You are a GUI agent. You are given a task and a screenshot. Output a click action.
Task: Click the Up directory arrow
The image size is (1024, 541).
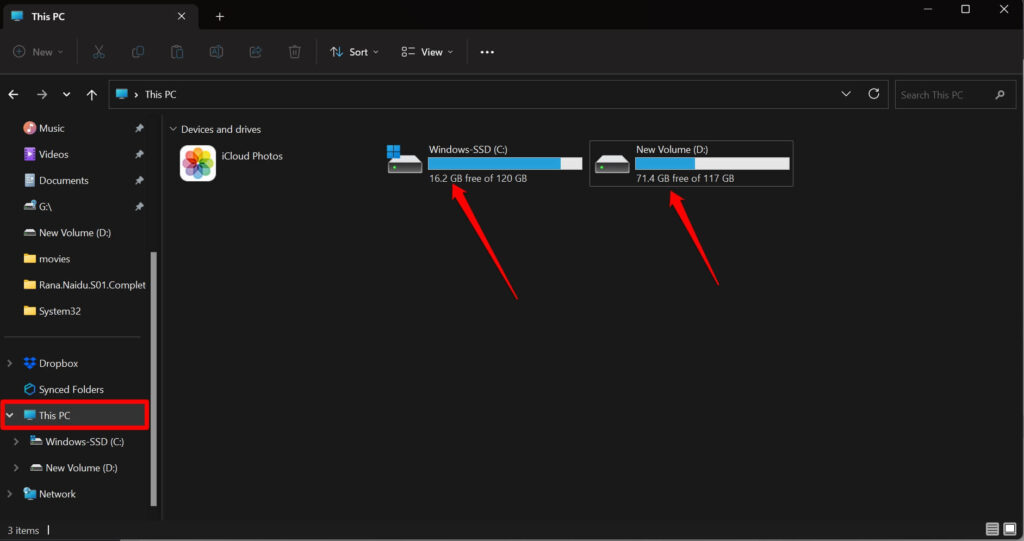tap(92, 95)
